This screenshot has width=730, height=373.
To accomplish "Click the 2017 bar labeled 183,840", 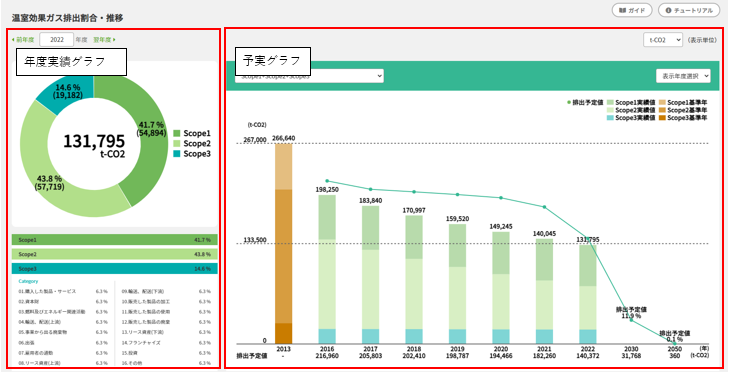I will [371, 275].
